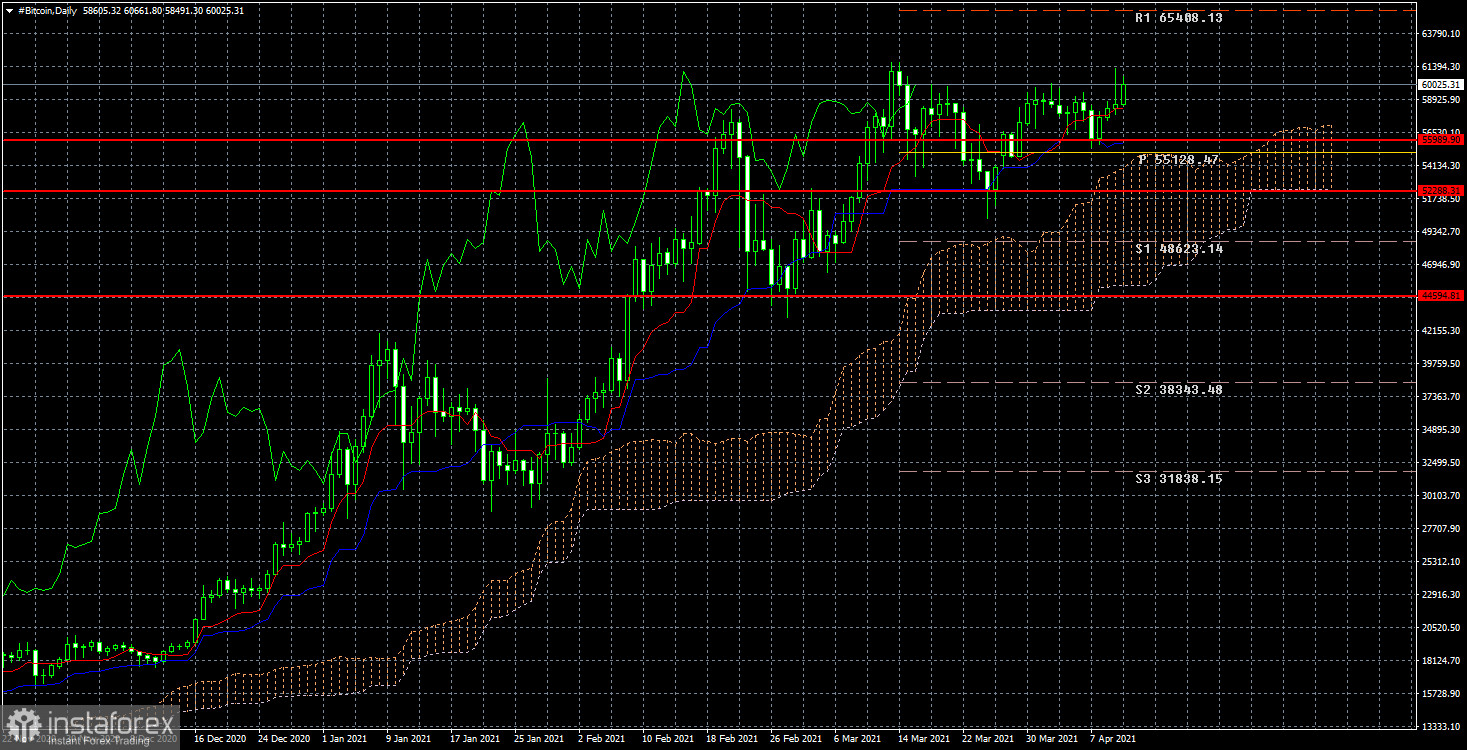Click the P 55128.47 pivot label
Image resolution: width=1467 pixels, height=750 pixels.
1178,160
